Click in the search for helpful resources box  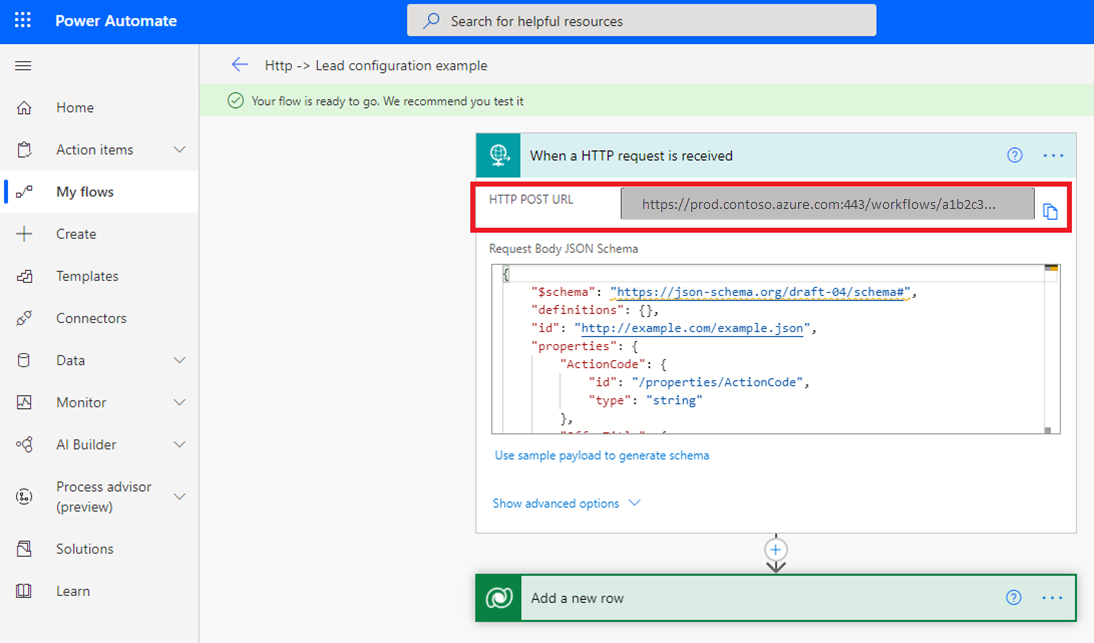tap(641, 21)
